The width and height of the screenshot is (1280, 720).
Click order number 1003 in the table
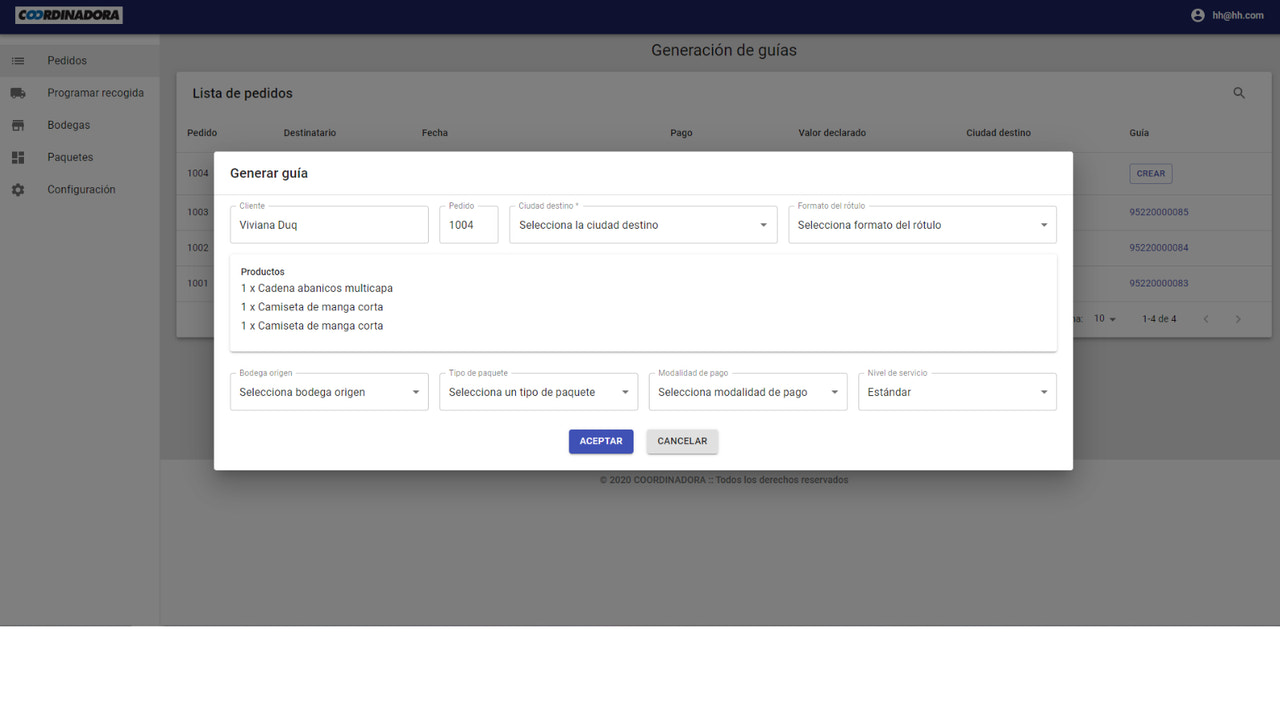pos(198,212)
